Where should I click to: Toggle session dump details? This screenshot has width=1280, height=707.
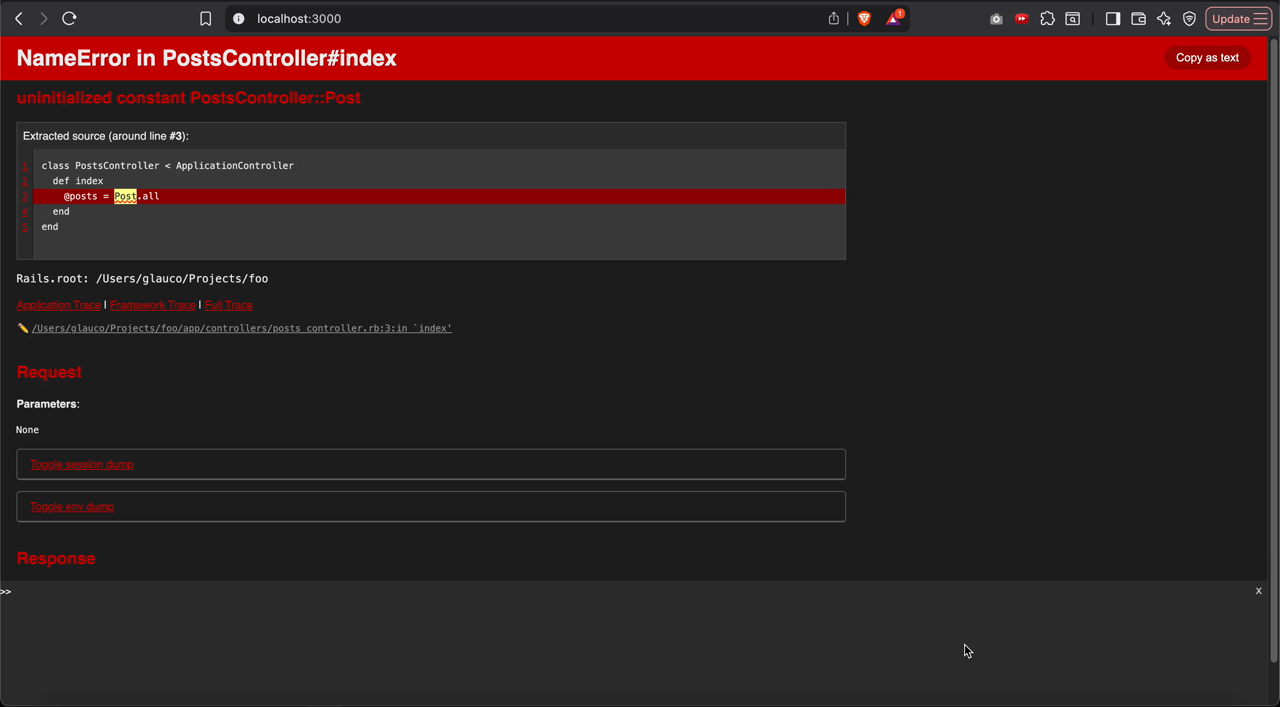pyautogui.click(x=81, y=464)
